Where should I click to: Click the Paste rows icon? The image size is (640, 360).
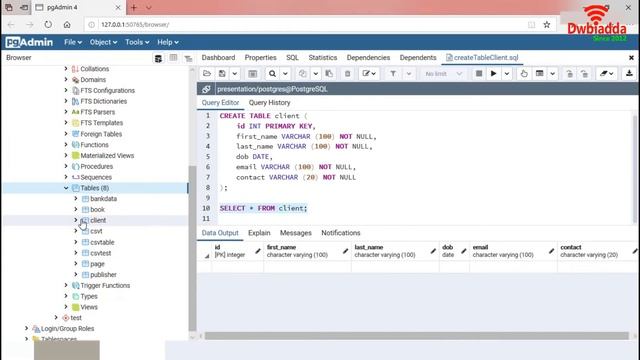click(x=329, y=73)
